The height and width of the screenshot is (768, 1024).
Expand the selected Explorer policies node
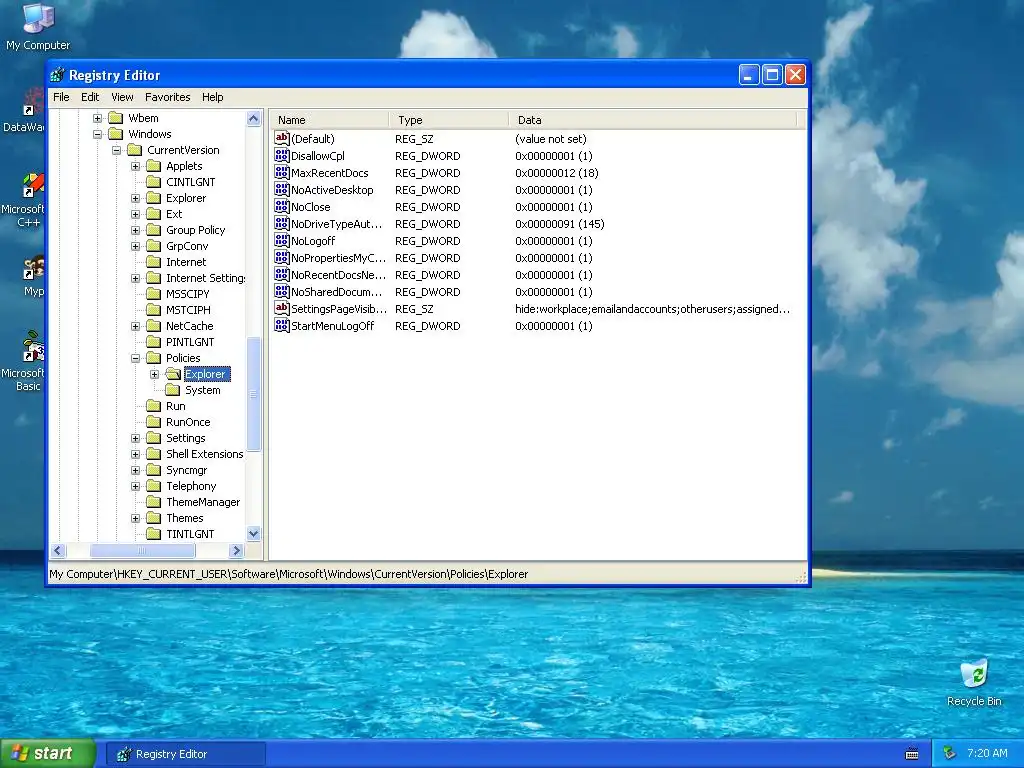[x=154, y=374]
